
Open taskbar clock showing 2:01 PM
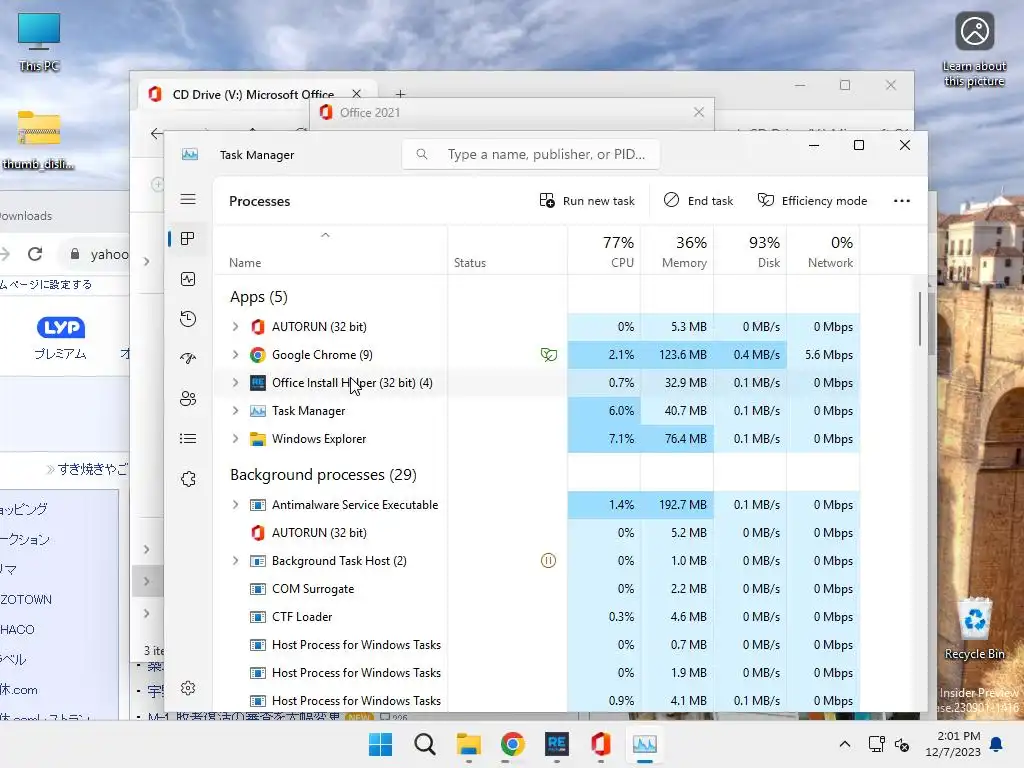(x=953, y=744)
